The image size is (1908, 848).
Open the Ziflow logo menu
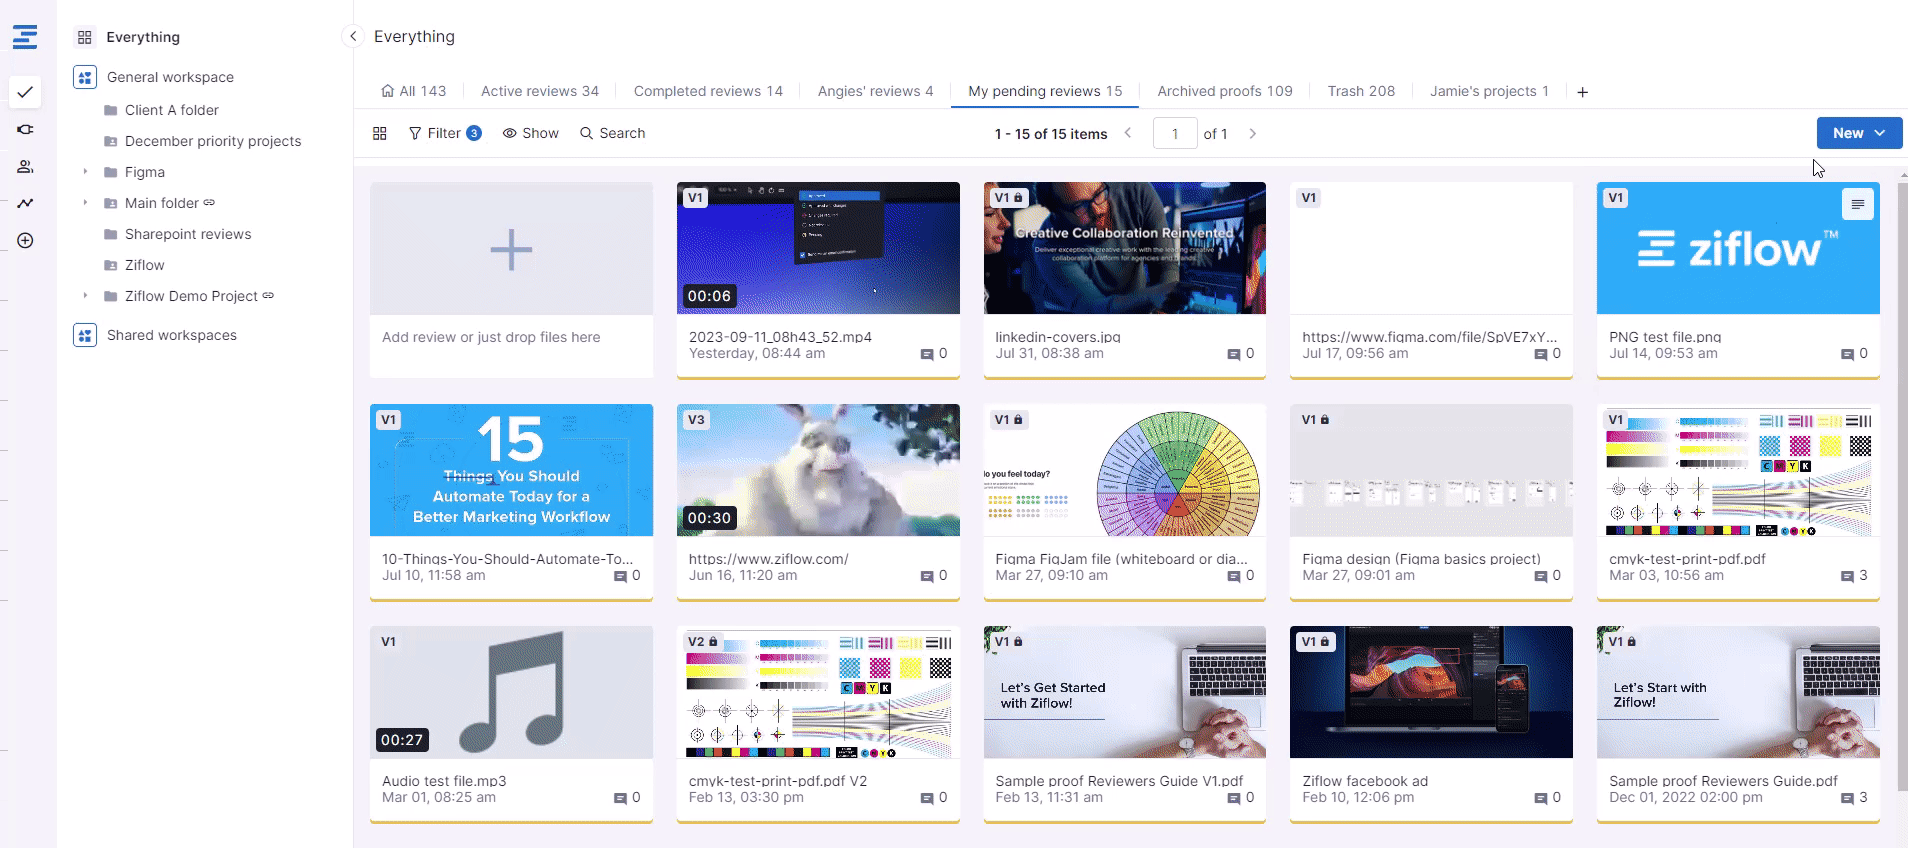point(25,37)
